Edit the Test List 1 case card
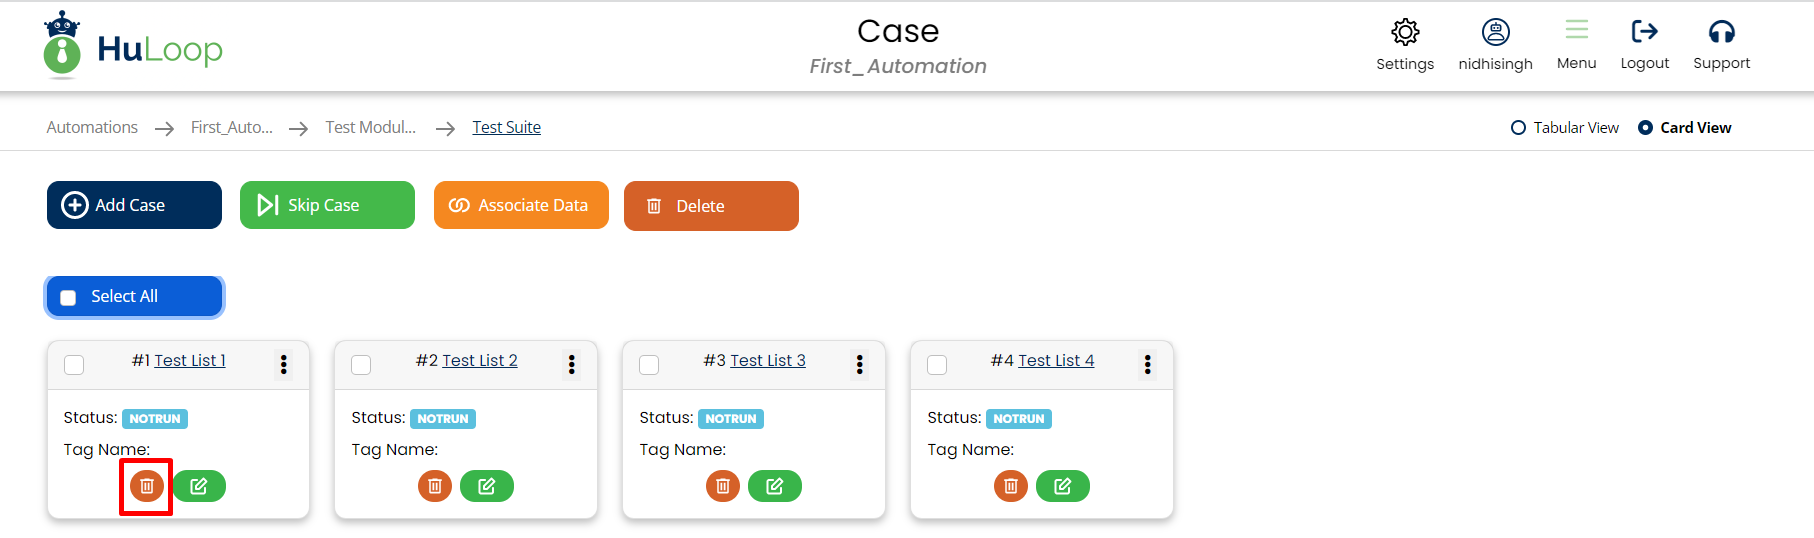The width and height of the screenshot is (1814, 538). click(x=199, y=486)
